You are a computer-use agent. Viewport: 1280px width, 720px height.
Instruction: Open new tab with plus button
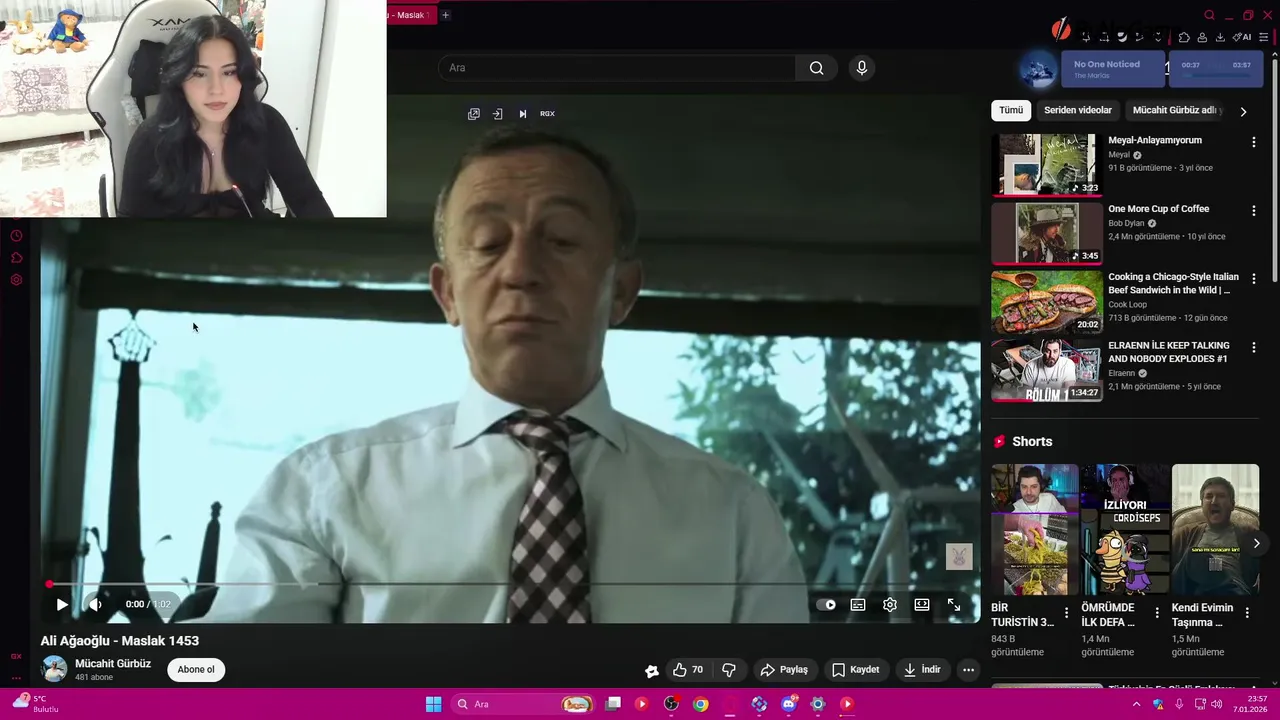point(446,15)
